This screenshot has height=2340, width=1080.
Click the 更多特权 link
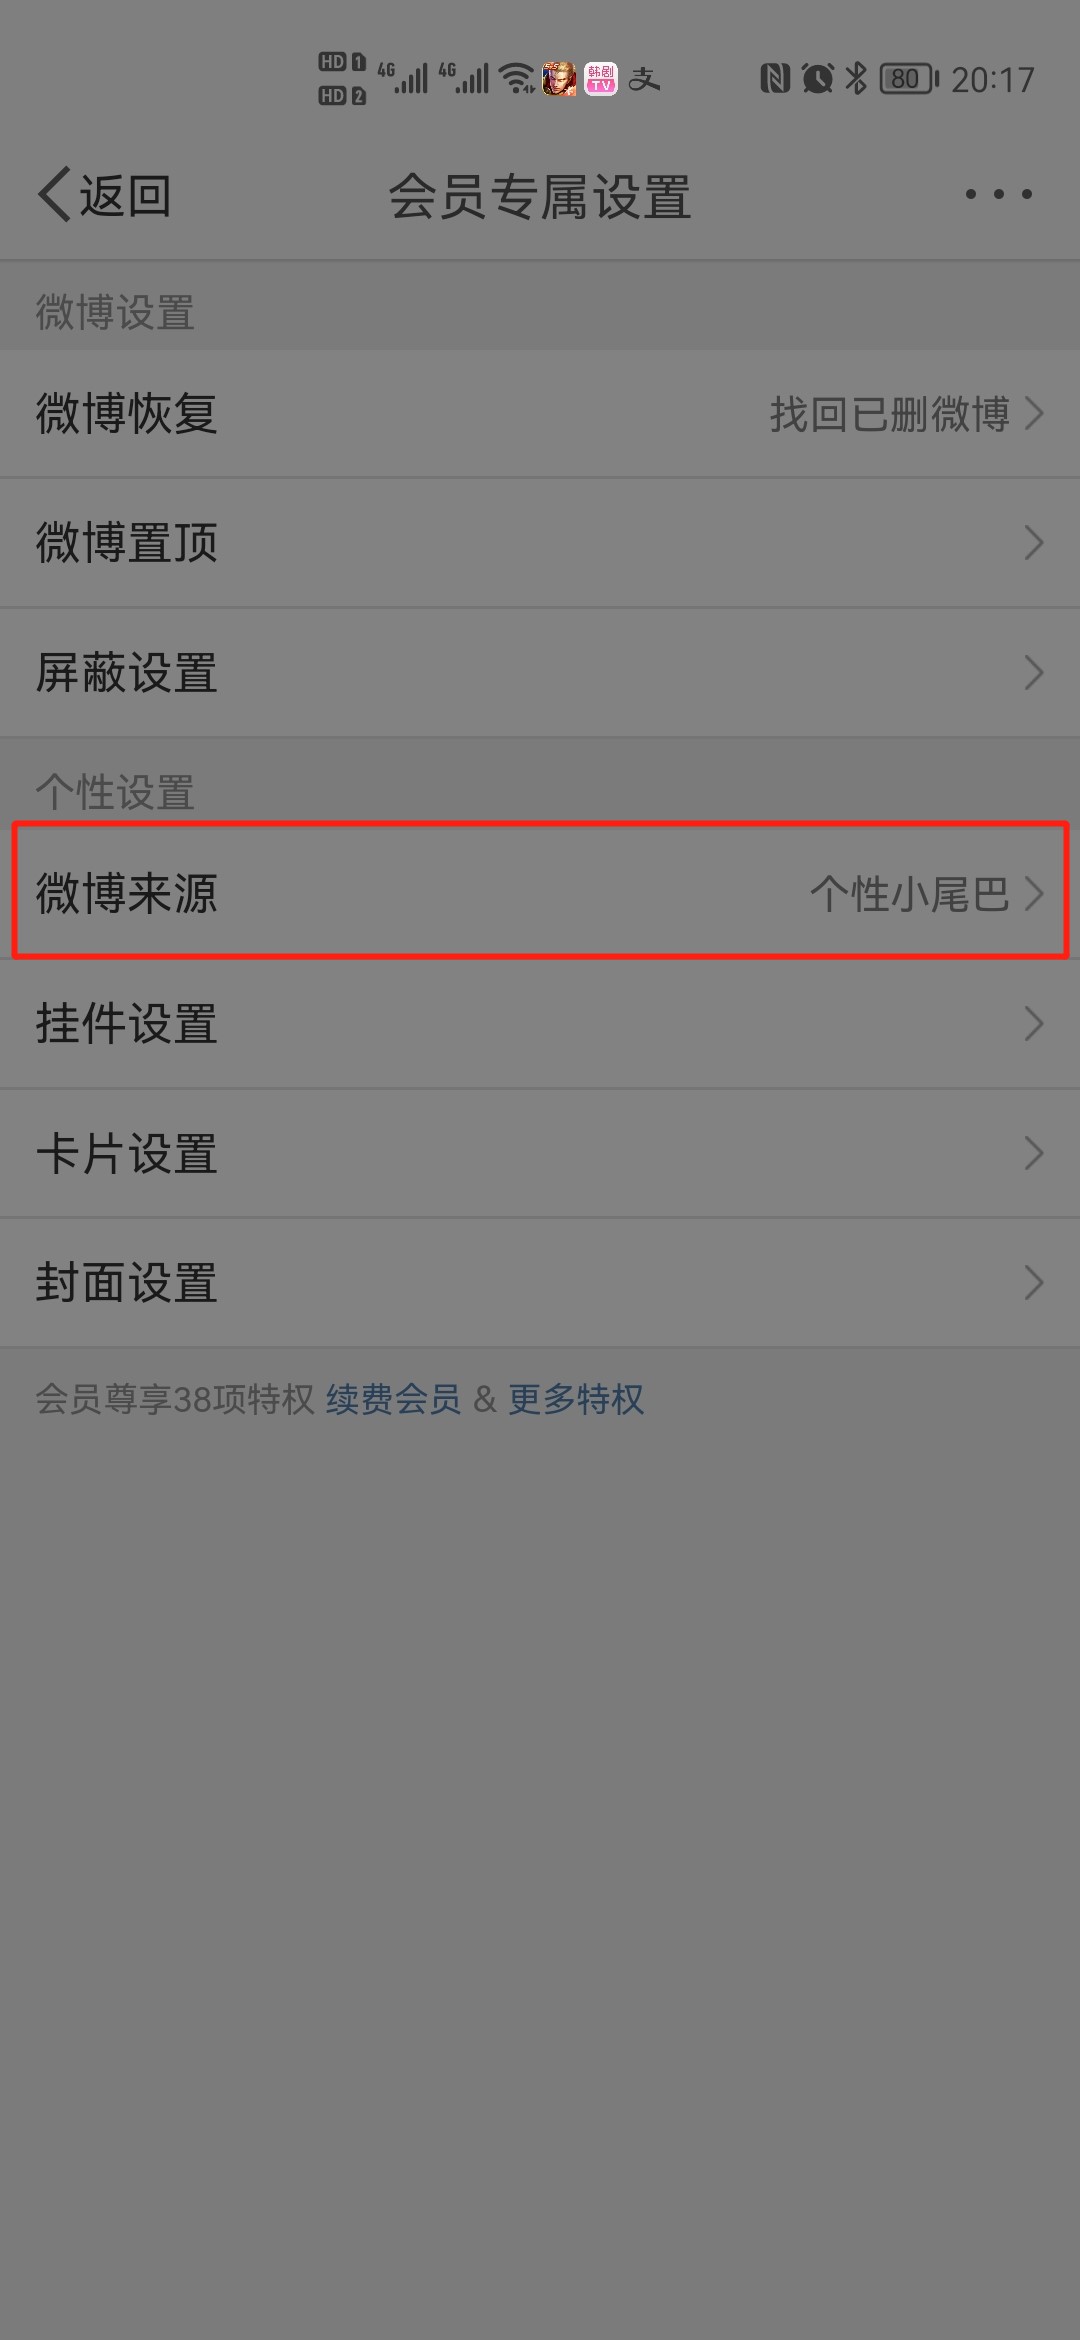coord(576,1399)
